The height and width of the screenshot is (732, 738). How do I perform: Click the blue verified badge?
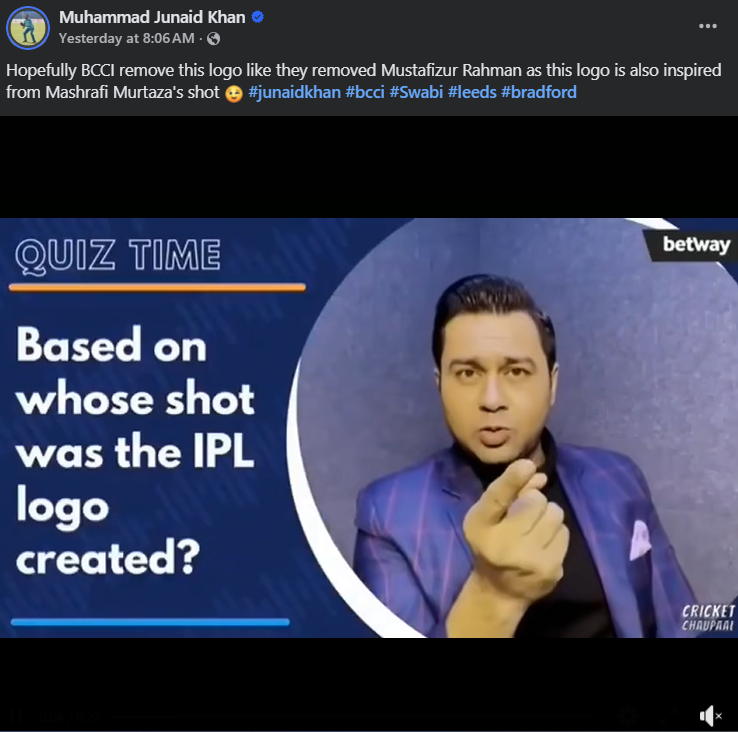(x=257, y=17)
